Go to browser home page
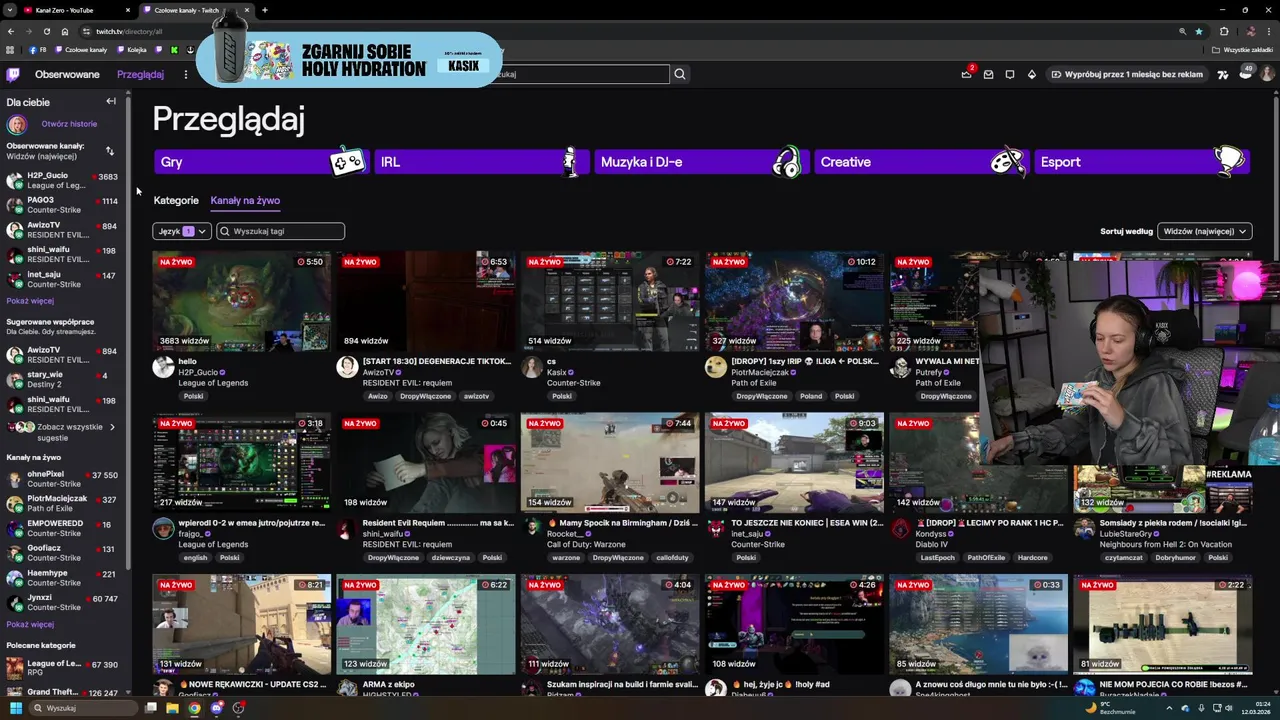This screenshot has width=1280, height=720. point(65,31)
